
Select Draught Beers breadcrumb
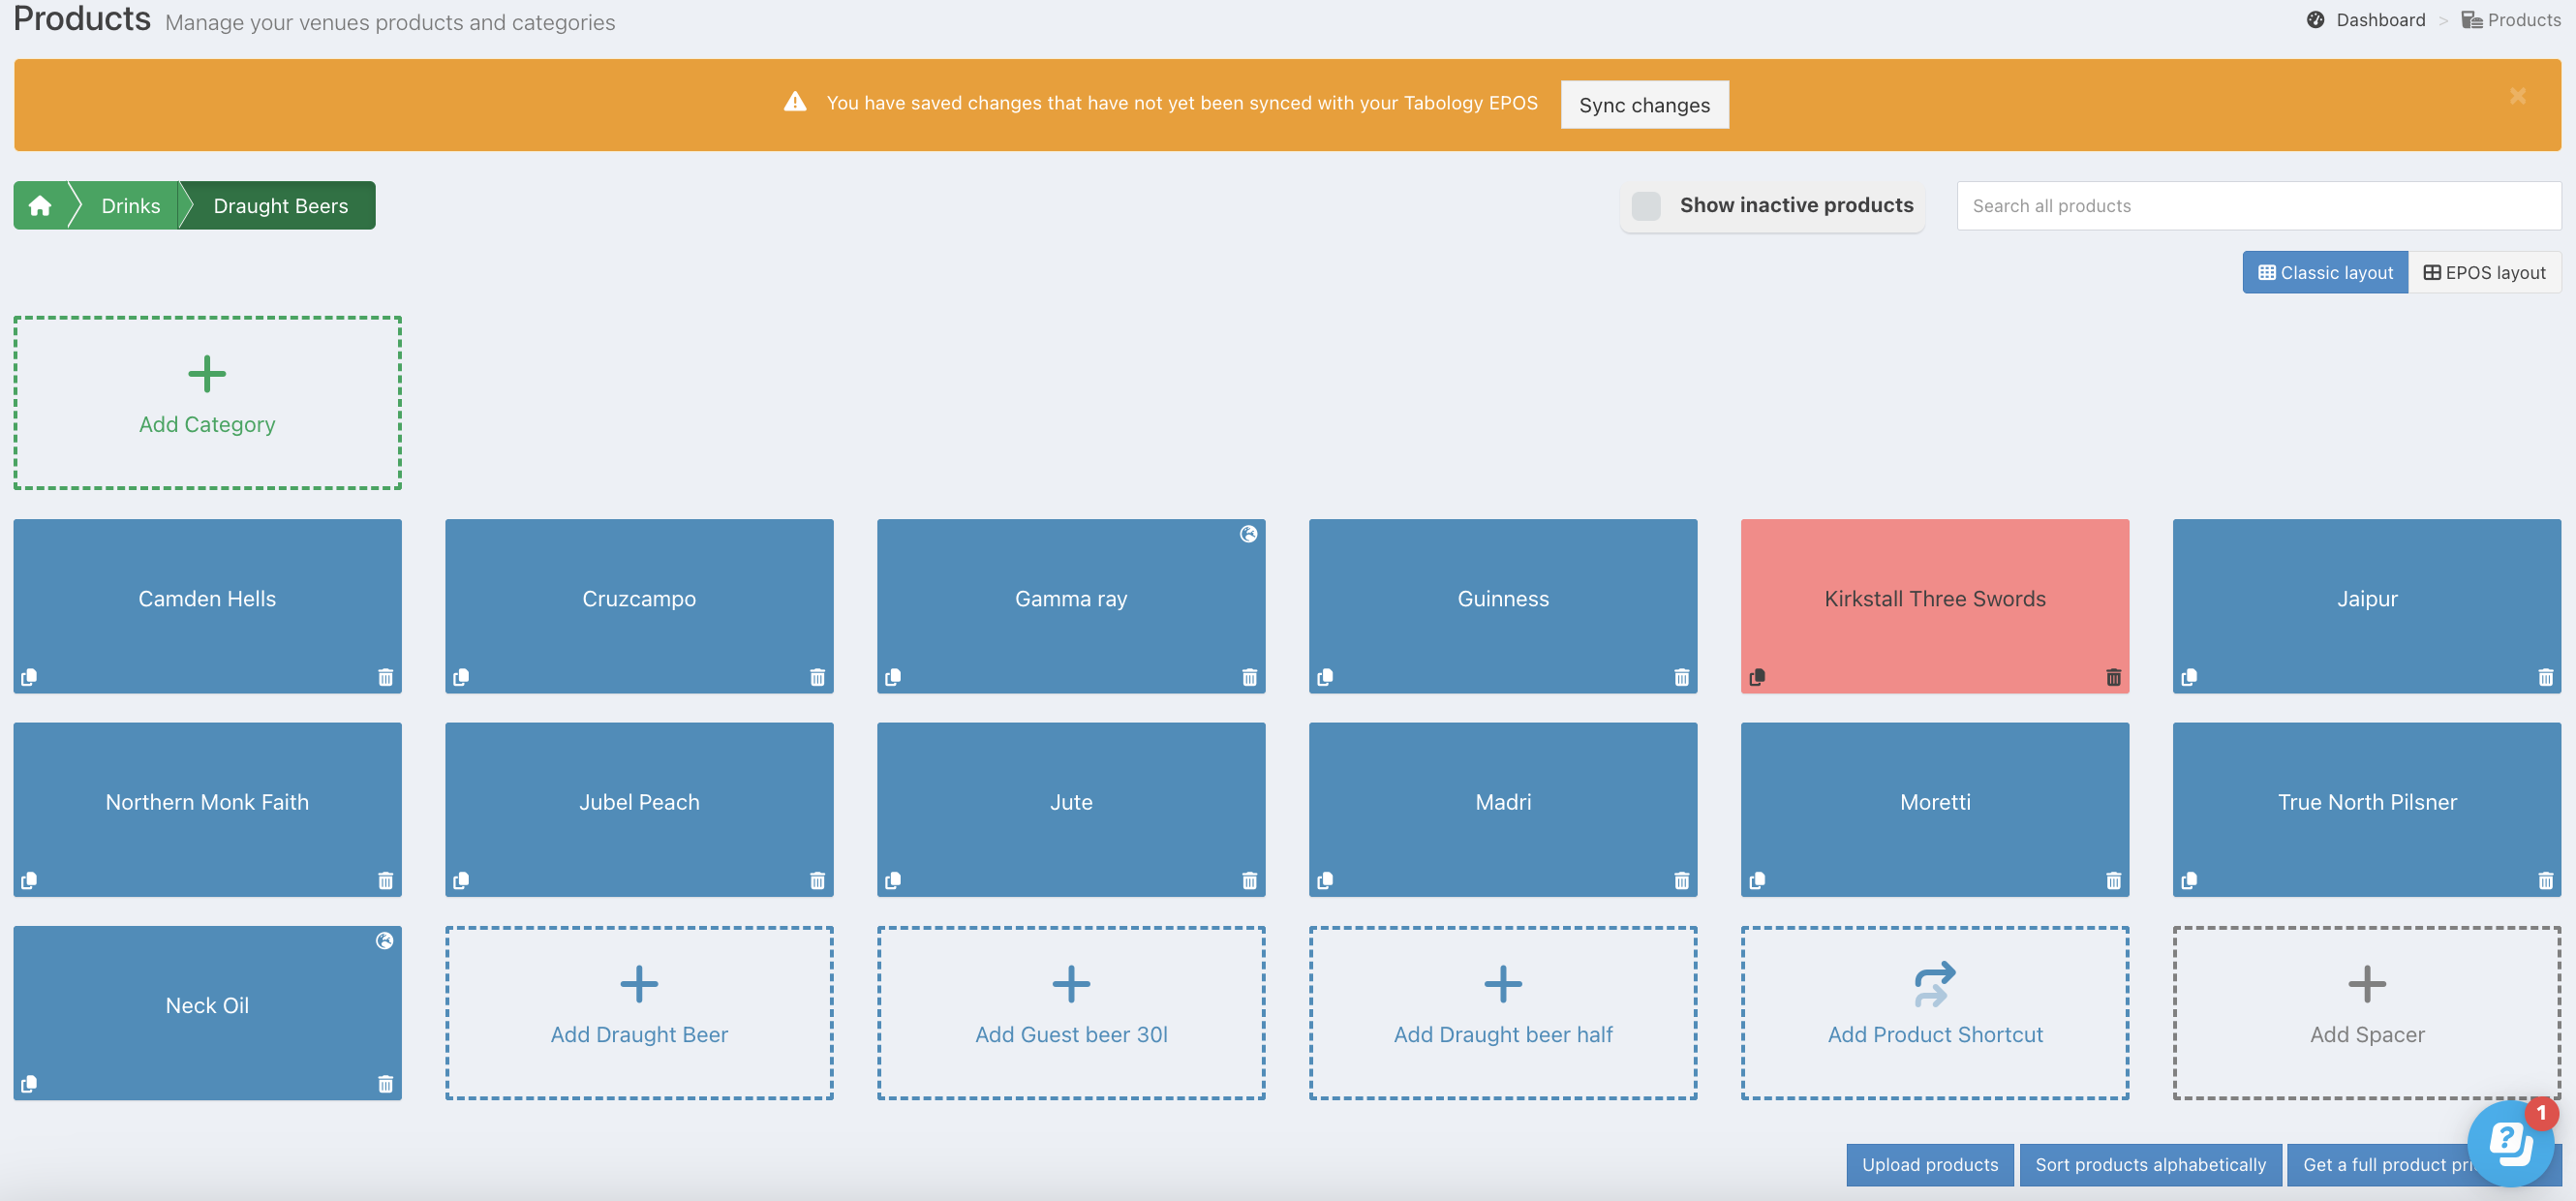coord(281,205)
